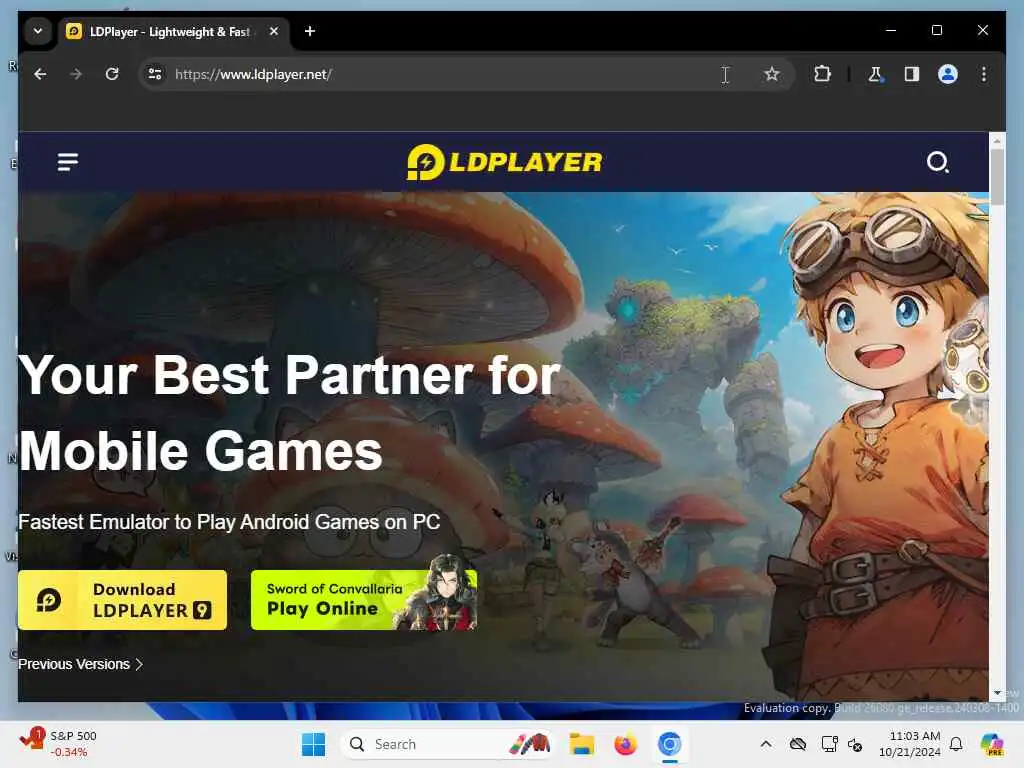Click the taskbar Search box

point(447,744)
